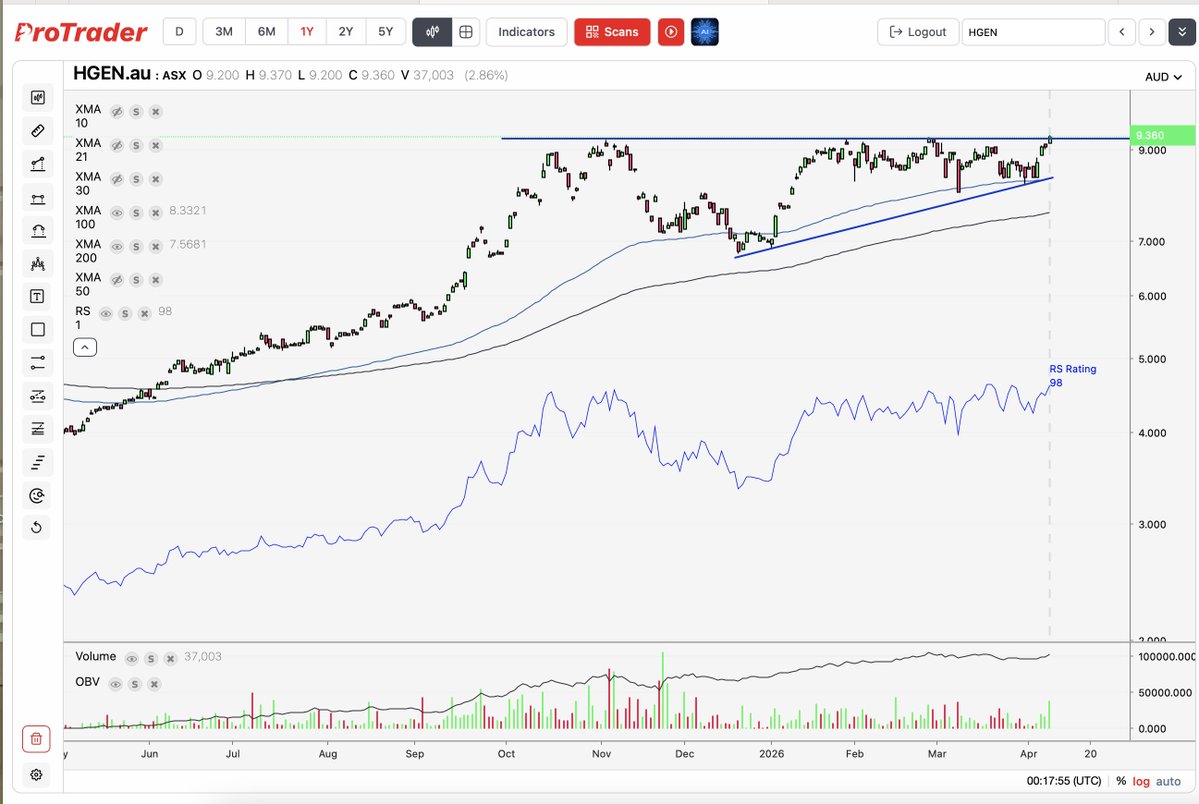Select the text annotation tool
Viewport: 1199px width, 804px height.
37,296
